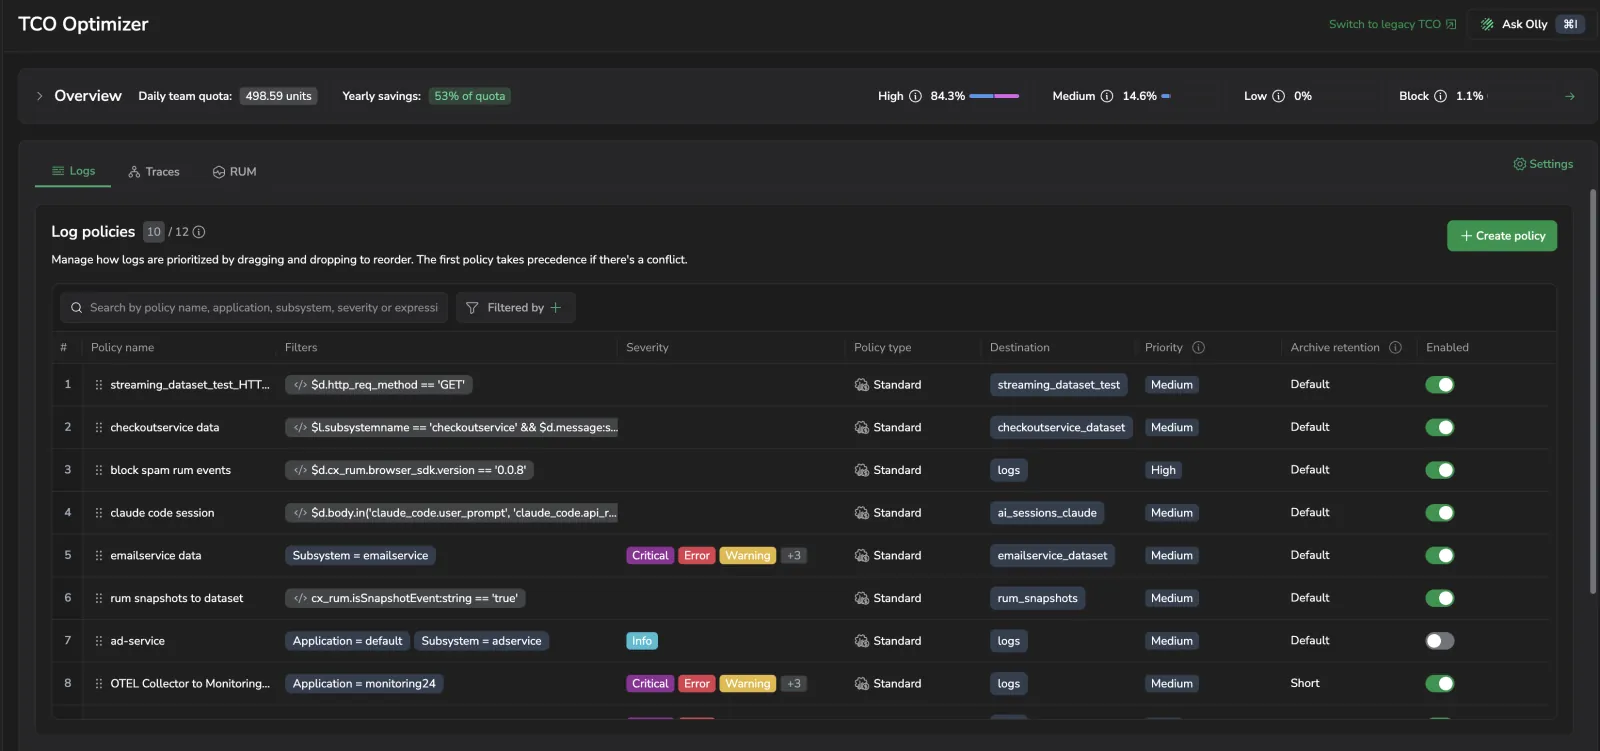Click the rum_snapshots destination chip

click(1038, 598)
